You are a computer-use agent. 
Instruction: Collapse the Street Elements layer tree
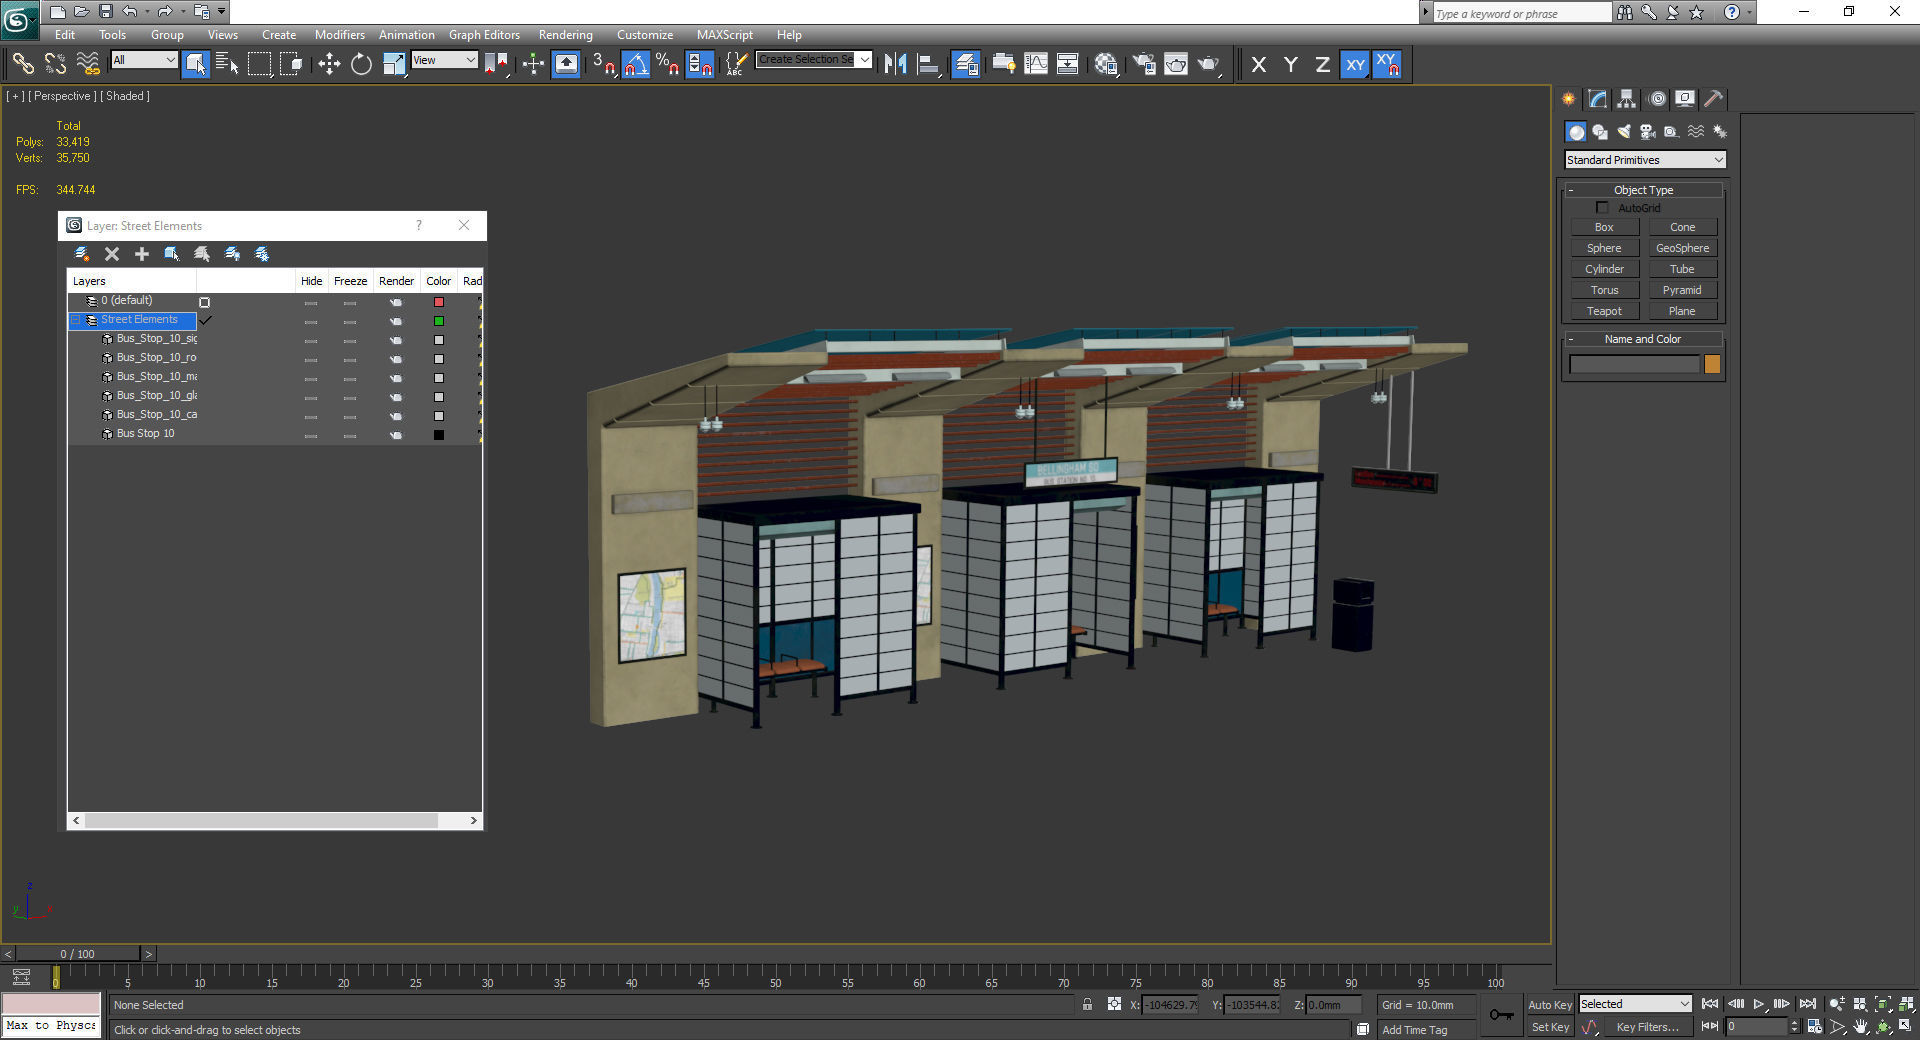pyautogui.click(x=75, y=320)
